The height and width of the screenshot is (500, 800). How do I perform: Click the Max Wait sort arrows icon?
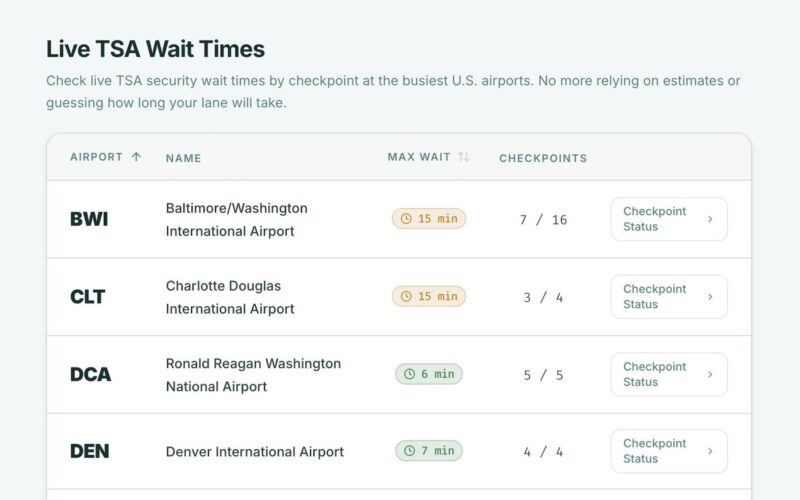point(463,157)
